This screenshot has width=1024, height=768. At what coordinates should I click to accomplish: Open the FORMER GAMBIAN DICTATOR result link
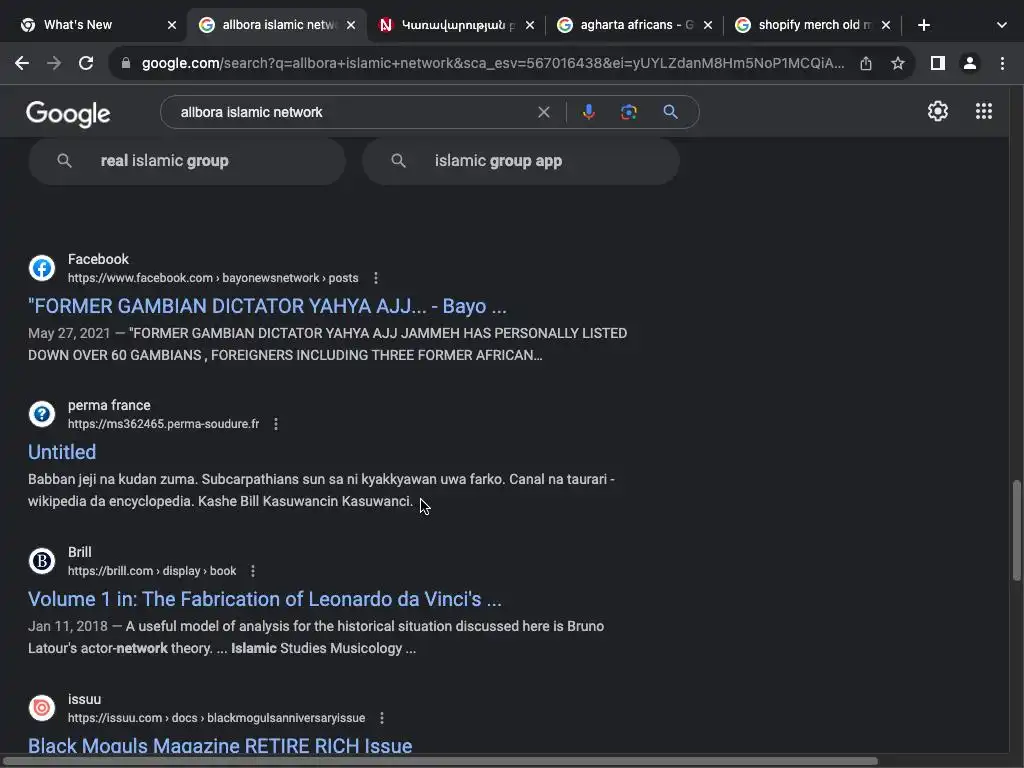click(267, 306)
